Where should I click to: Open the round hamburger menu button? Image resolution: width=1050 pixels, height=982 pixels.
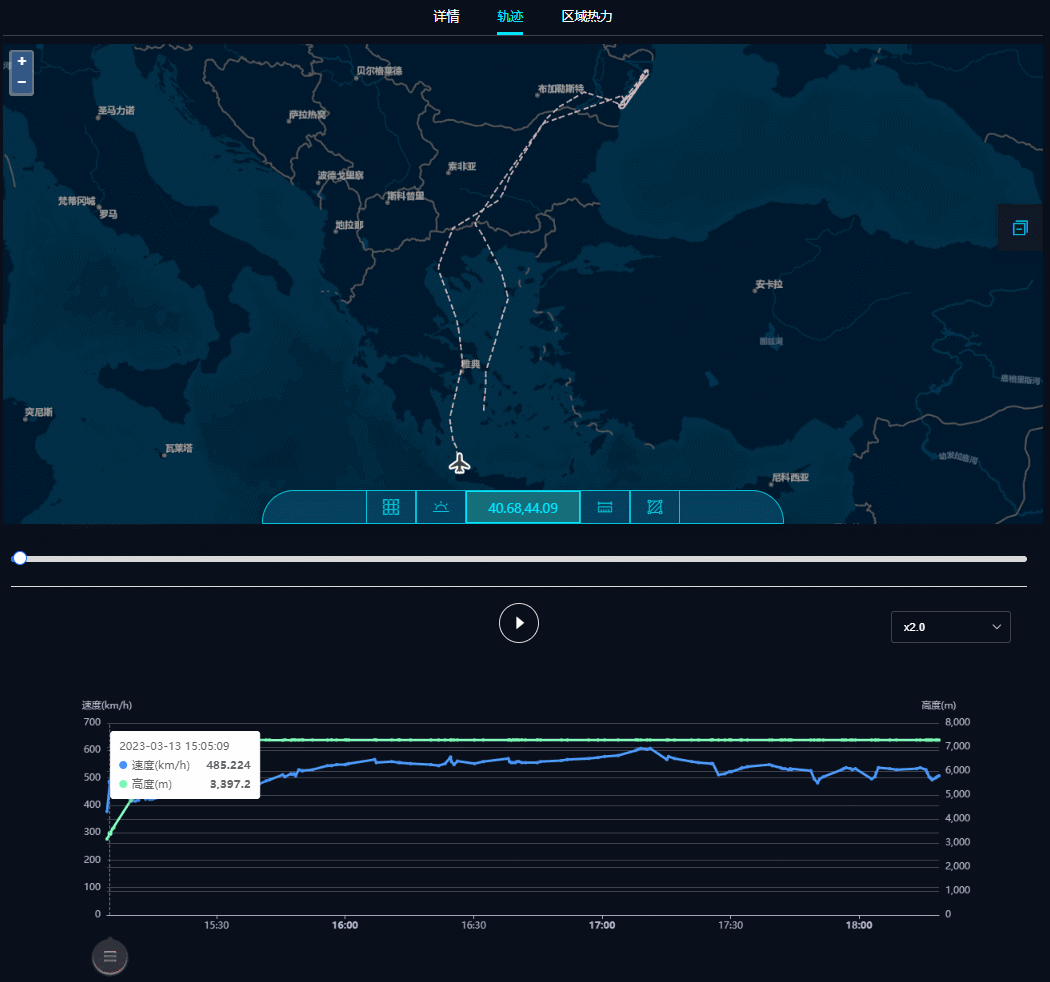110,956
